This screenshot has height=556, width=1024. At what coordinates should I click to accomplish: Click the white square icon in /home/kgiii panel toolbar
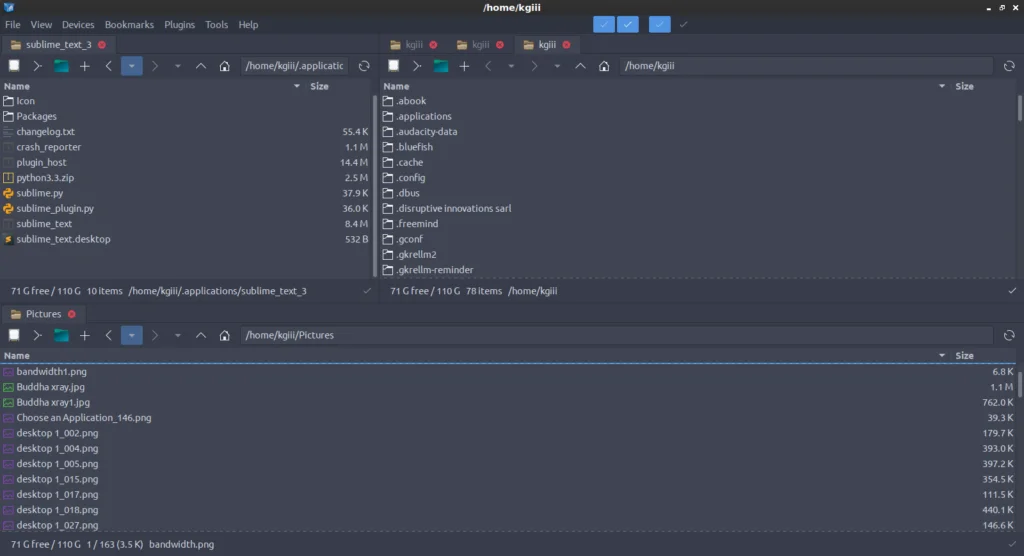pyautogui.click(x=393, y=65)
